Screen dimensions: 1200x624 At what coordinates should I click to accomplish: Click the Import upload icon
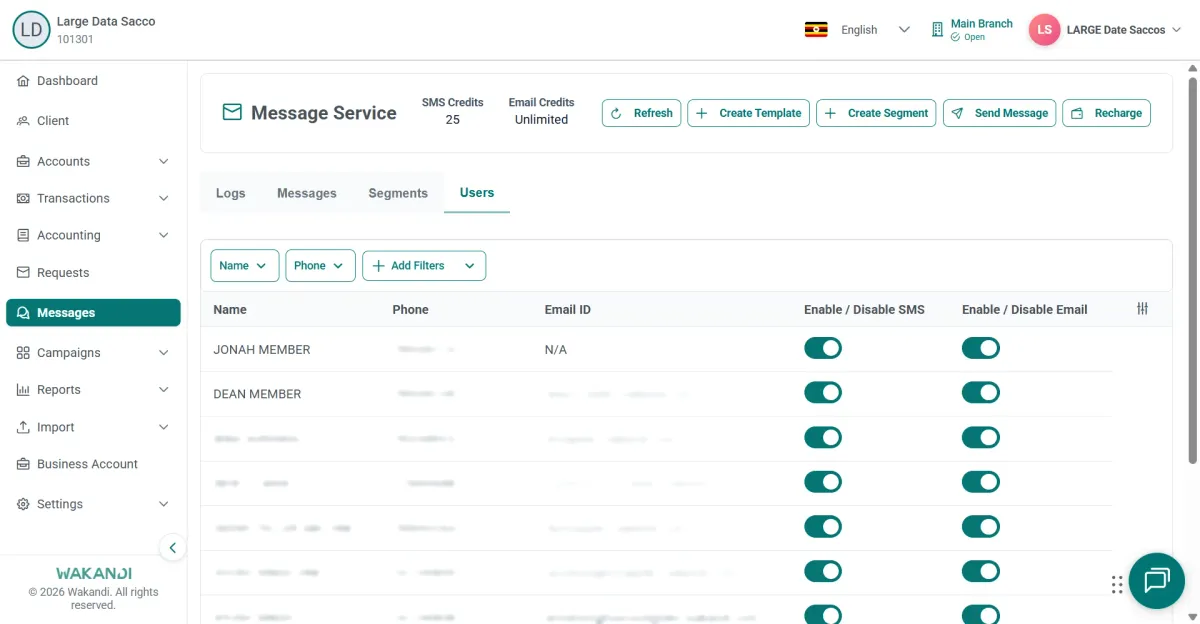(23, 427)
